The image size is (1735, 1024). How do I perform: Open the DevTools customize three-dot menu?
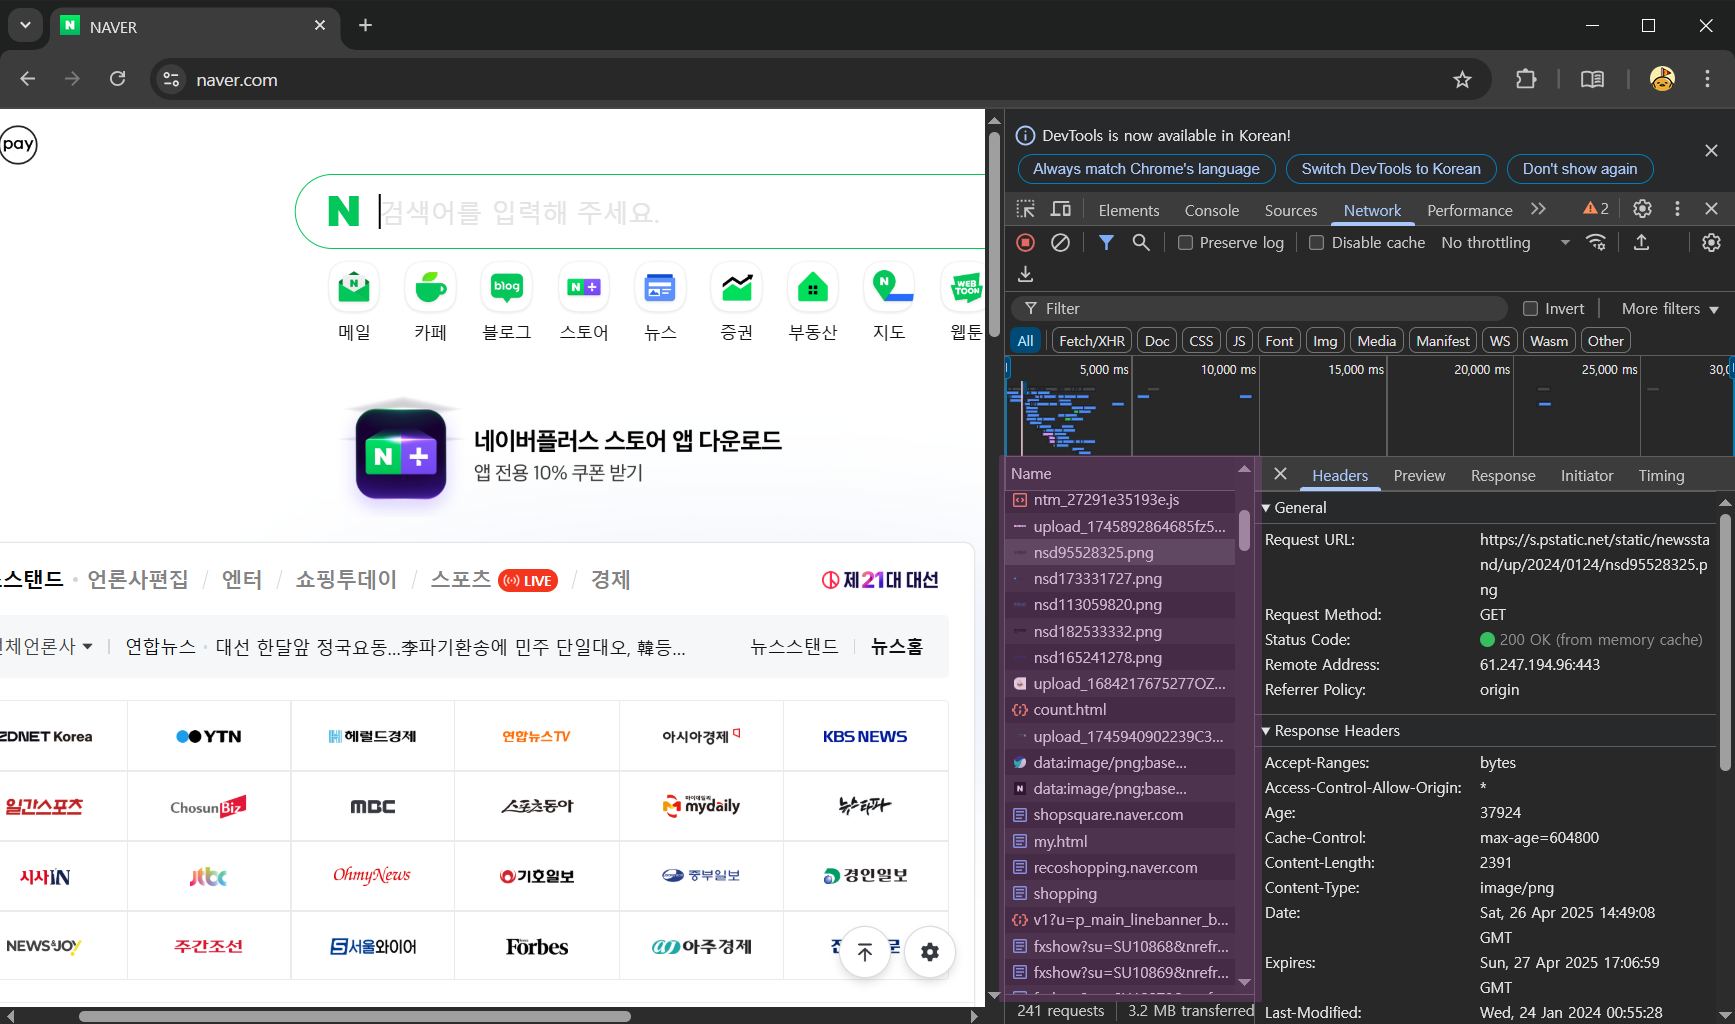tap(1677, 208)
